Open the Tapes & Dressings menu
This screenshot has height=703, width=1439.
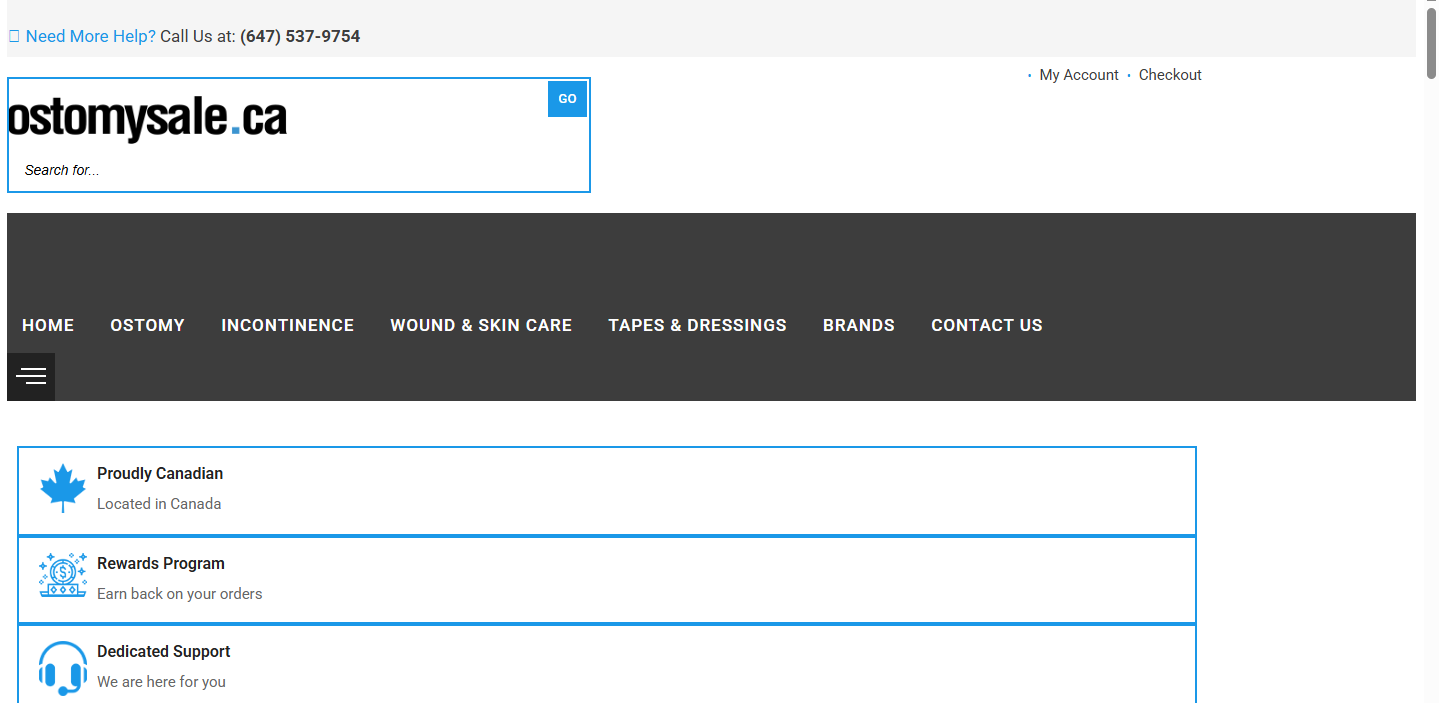point(697,325)
